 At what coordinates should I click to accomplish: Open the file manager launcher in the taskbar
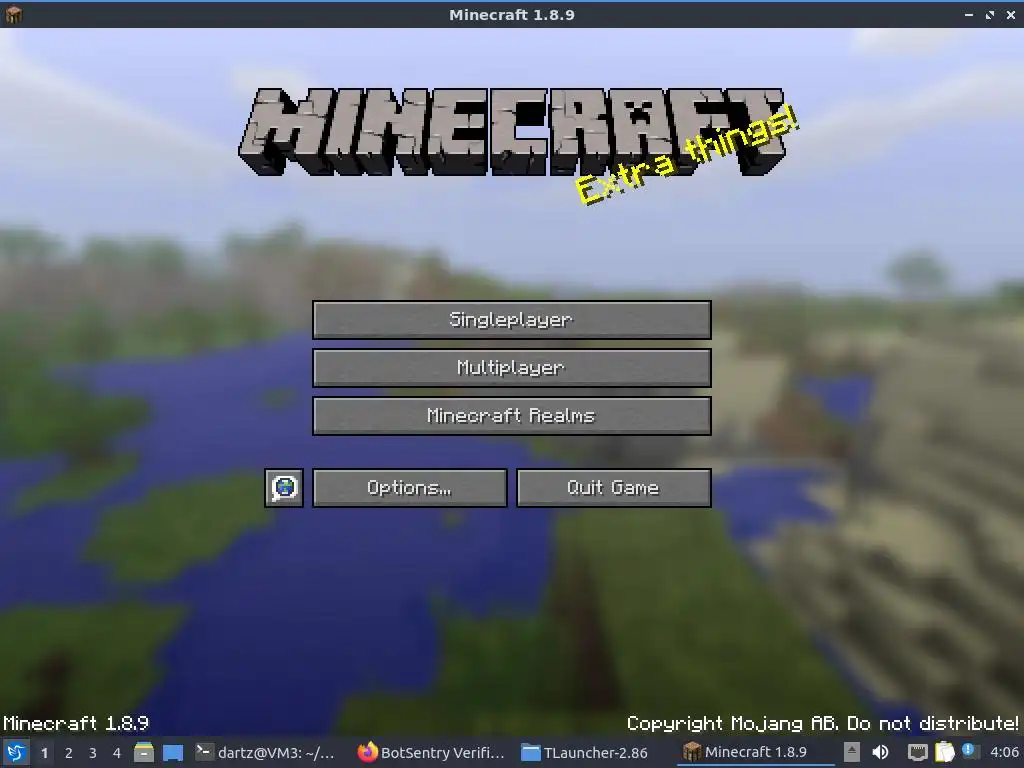(144, 752)
